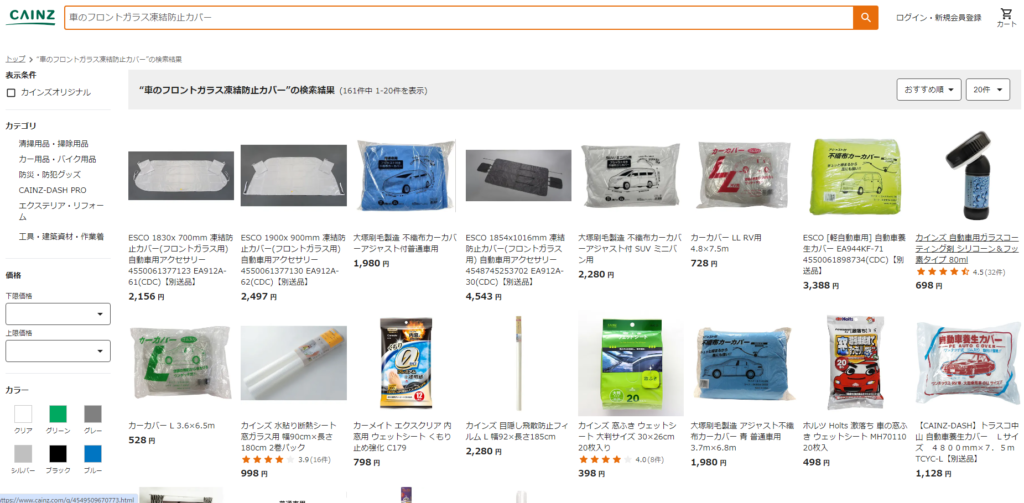Go to home via CAINZ logo
This screenshot has height=503, width=1024.
[x=31, y=16]
